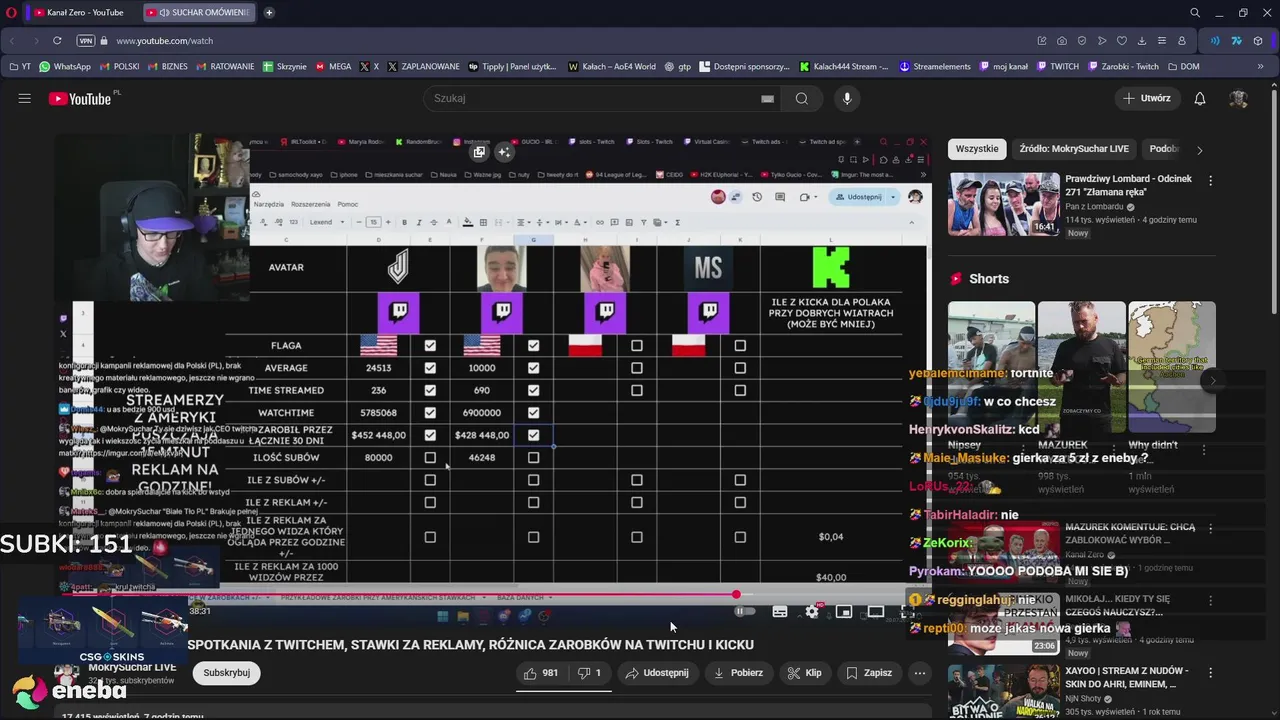Open options for Prawdziwy Lombard video
1280x720 pixels.
pyautogui.click(x=1210, y=181)
